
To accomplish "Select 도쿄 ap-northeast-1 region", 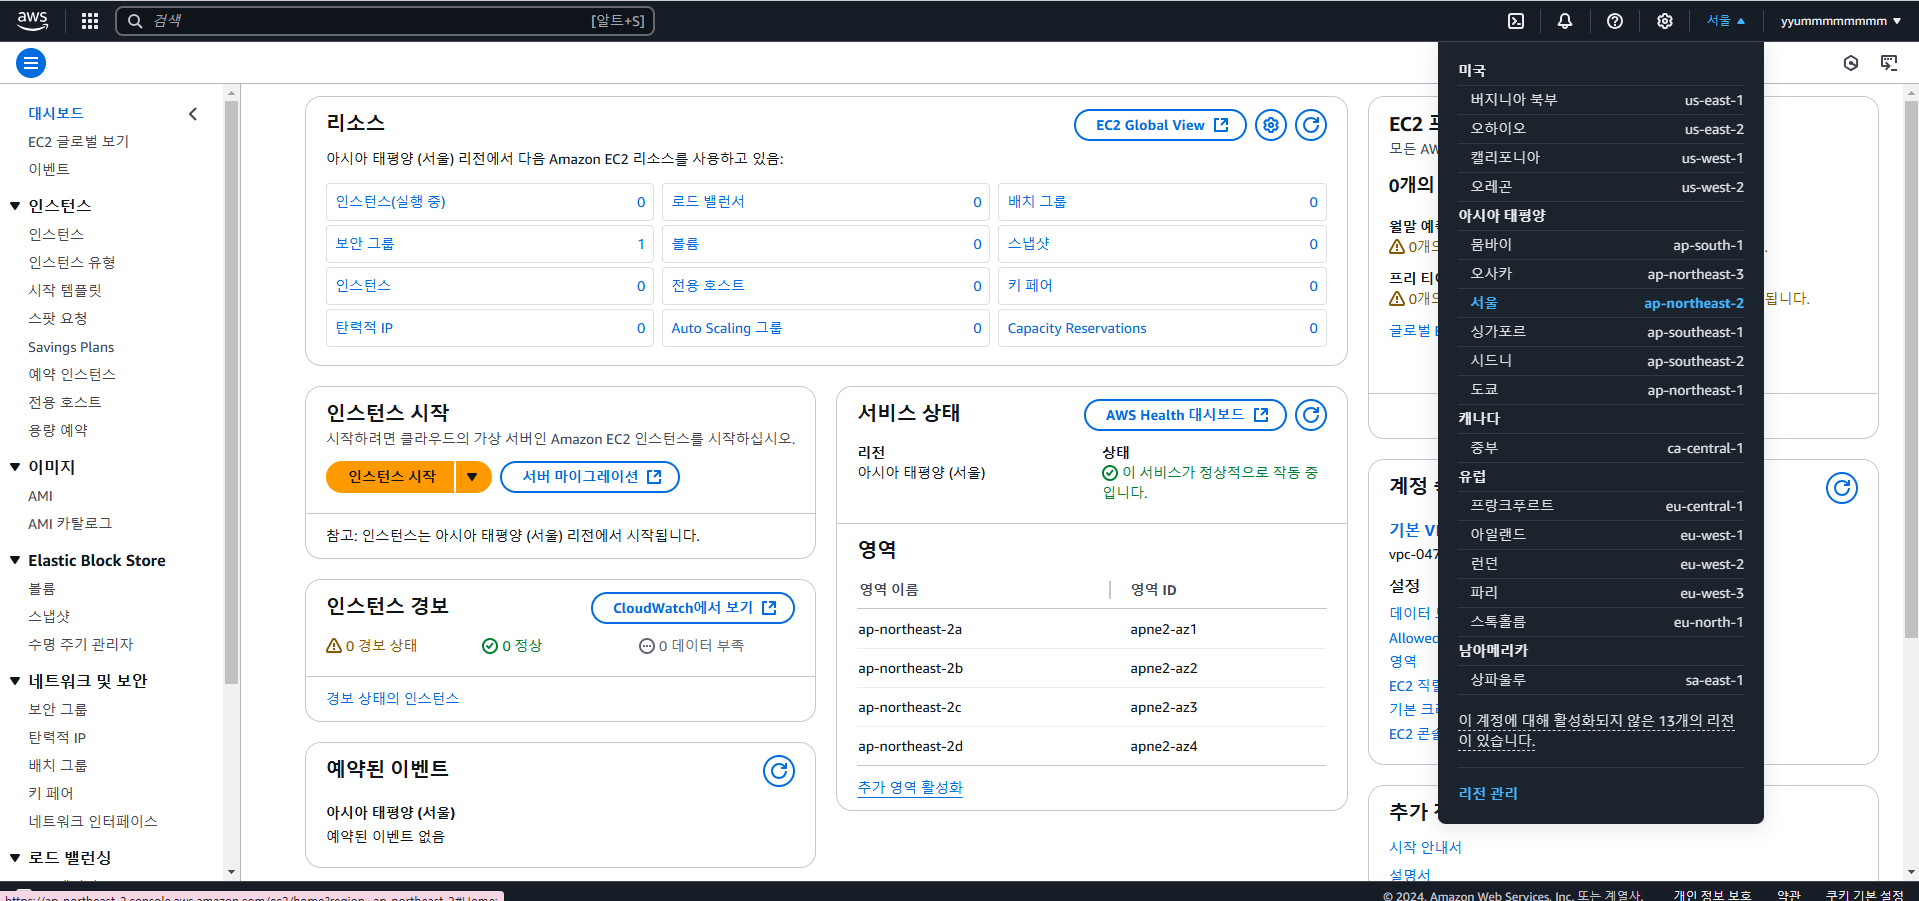I will 1601,390.
